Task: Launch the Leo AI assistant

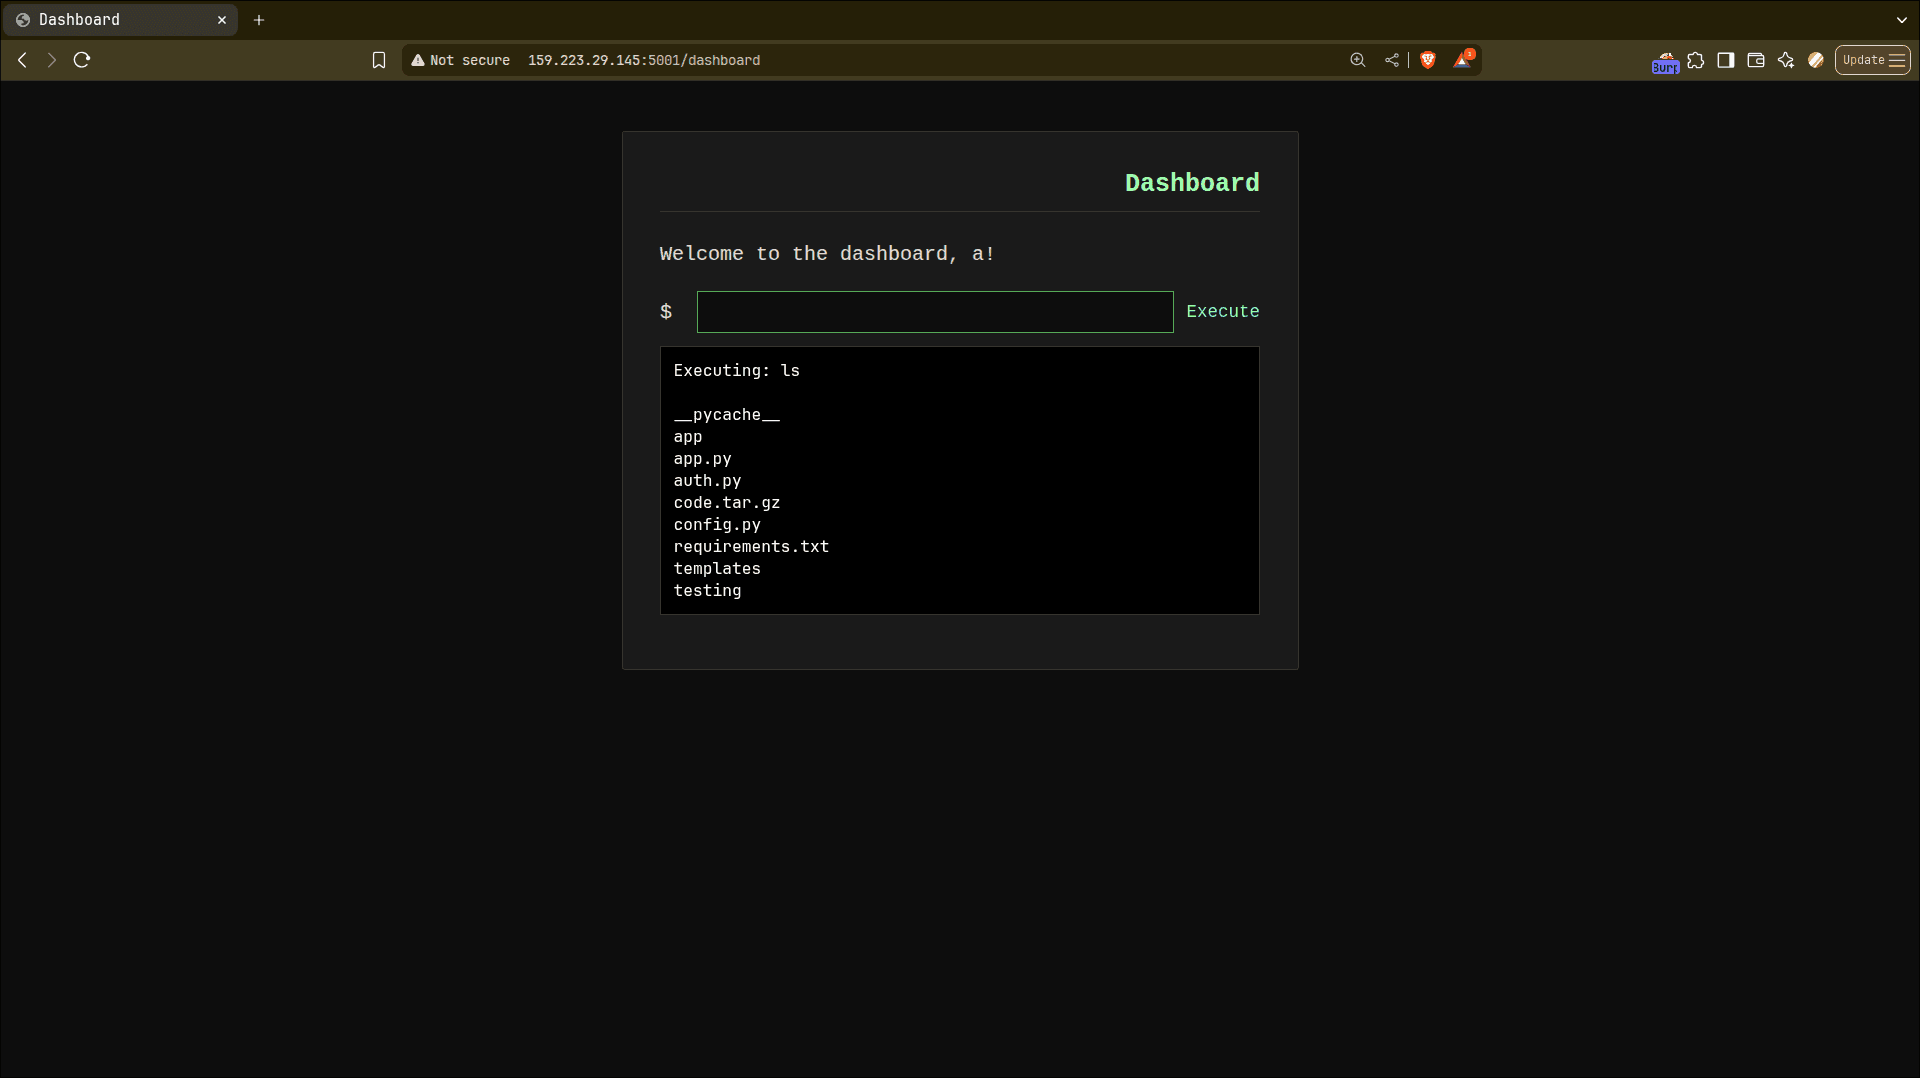Action: pos(1786,60)
